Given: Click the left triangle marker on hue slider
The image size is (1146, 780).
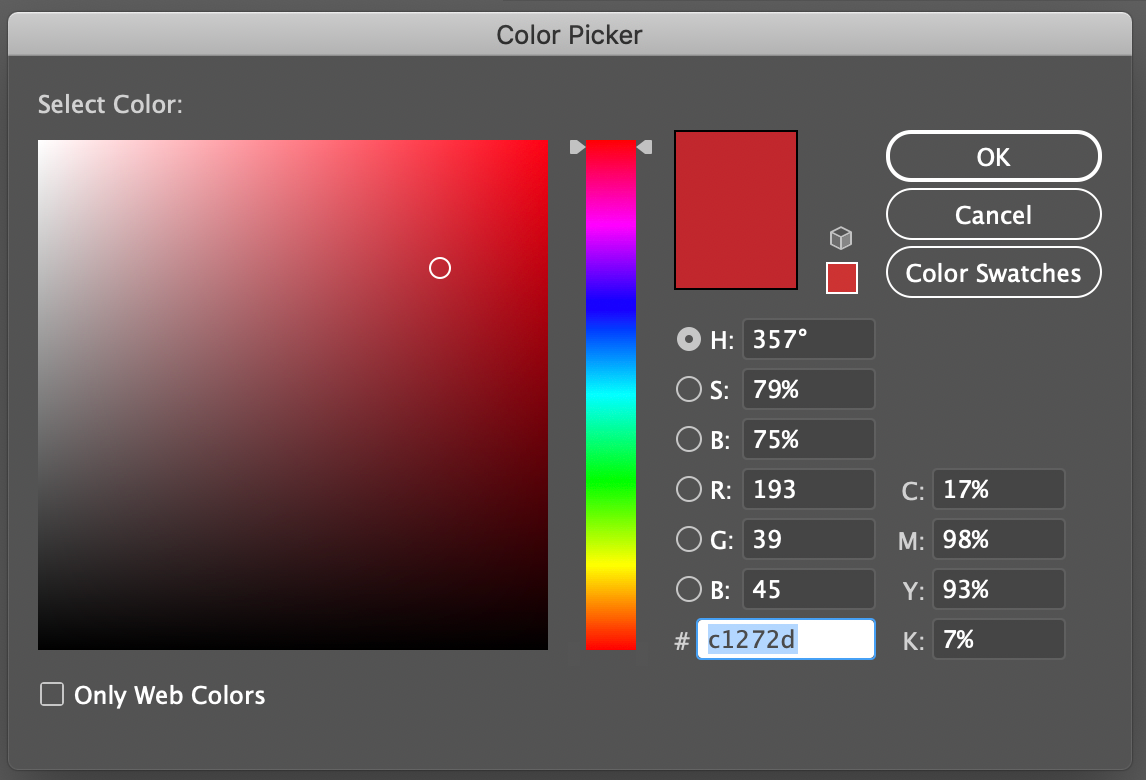Looking at the screenshot, I should coord(577,146).
